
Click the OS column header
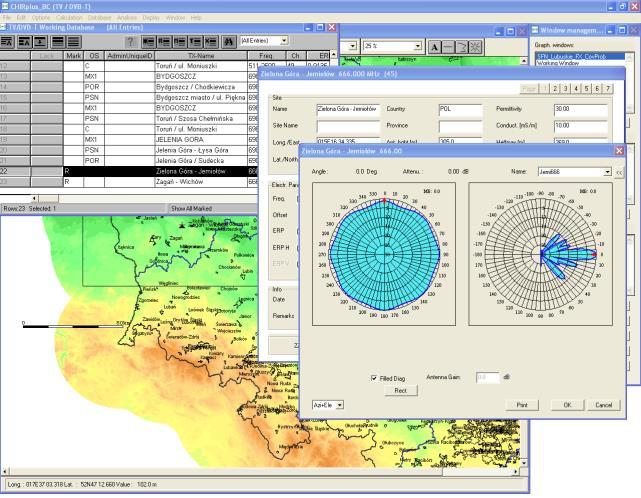[x=94, y=56]
